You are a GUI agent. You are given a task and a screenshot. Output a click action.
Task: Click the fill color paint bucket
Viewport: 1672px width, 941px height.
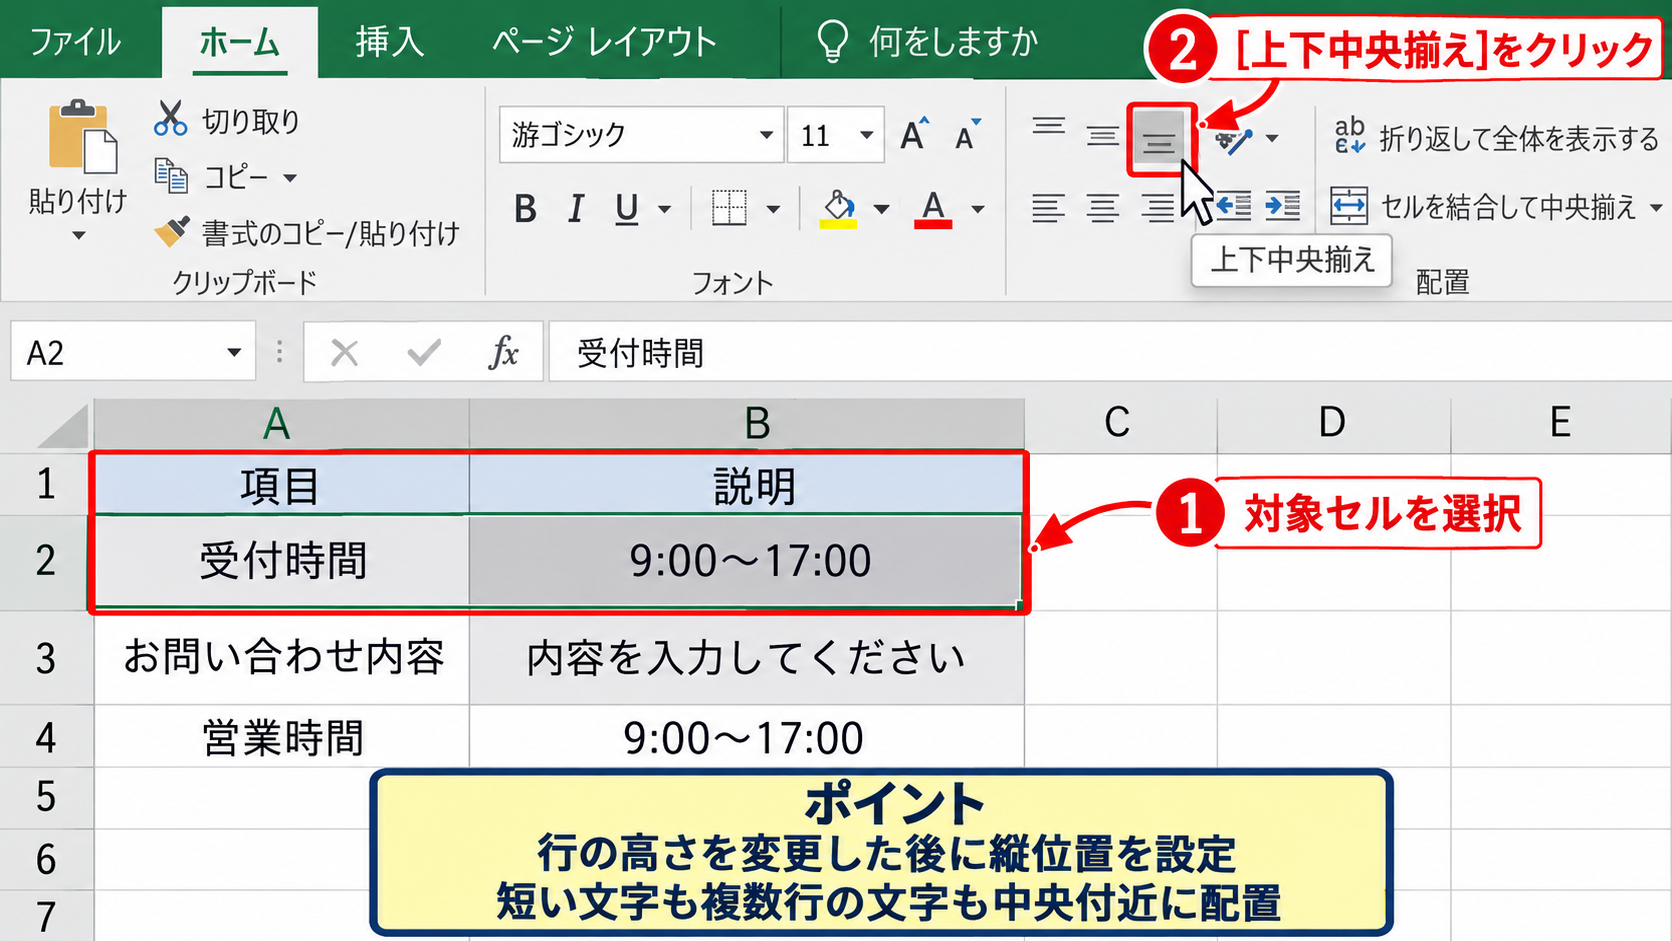[x=838, y=208]
